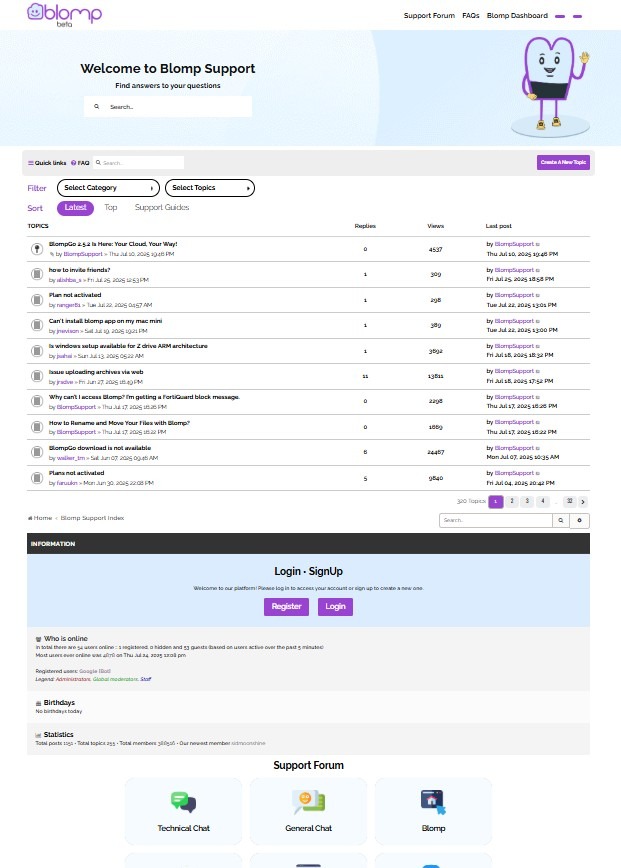The height and width of the screenshot is (868, 621).
Task: Go to page 3 of topics
Action: point(527,501)
